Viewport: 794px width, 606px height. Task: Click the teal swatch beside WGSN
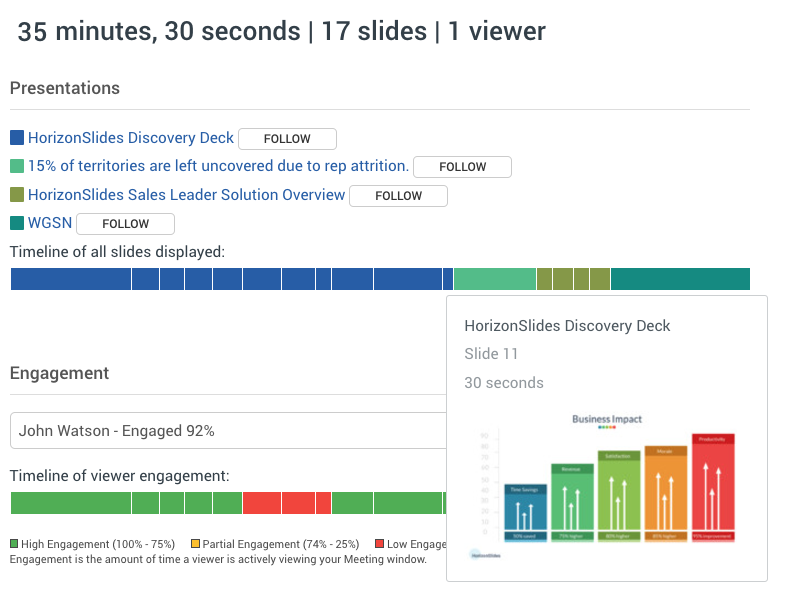pos(17,223)
